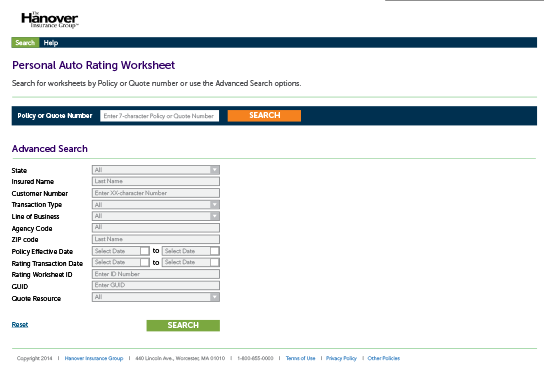Image resolution: width=544 pixels, height=379 pixels.
Task: Open the State dropdown
Action: click(156, 170)
